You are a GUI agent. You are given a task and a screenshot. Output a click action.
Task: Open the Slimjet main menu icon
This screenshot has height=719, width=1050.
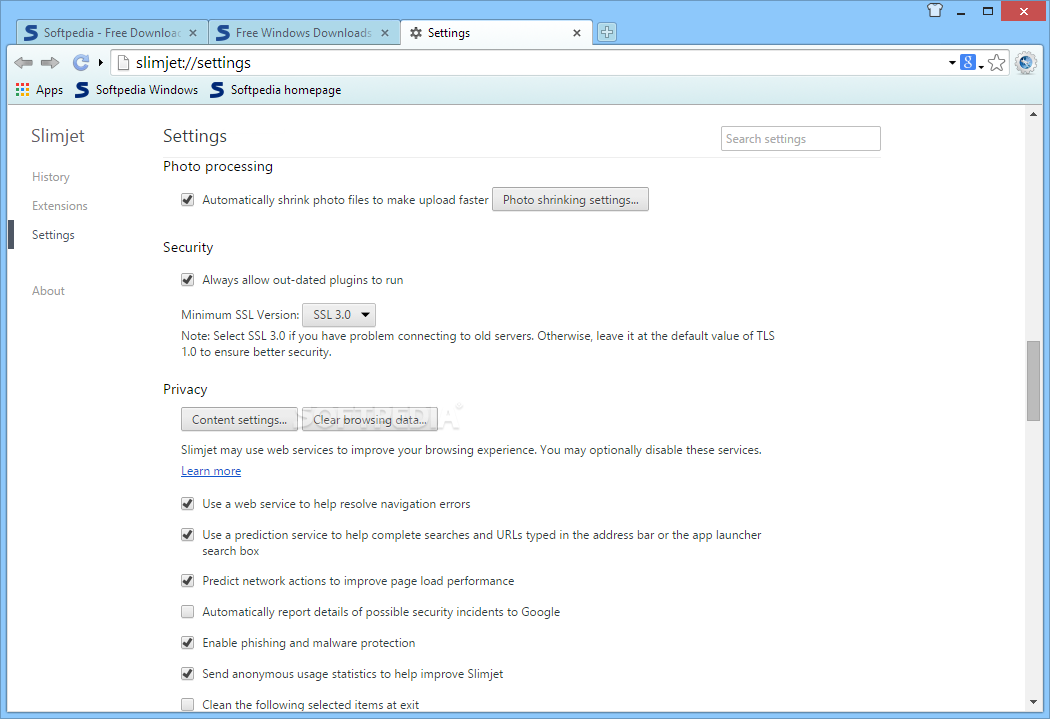click(x=1026, y=63)
